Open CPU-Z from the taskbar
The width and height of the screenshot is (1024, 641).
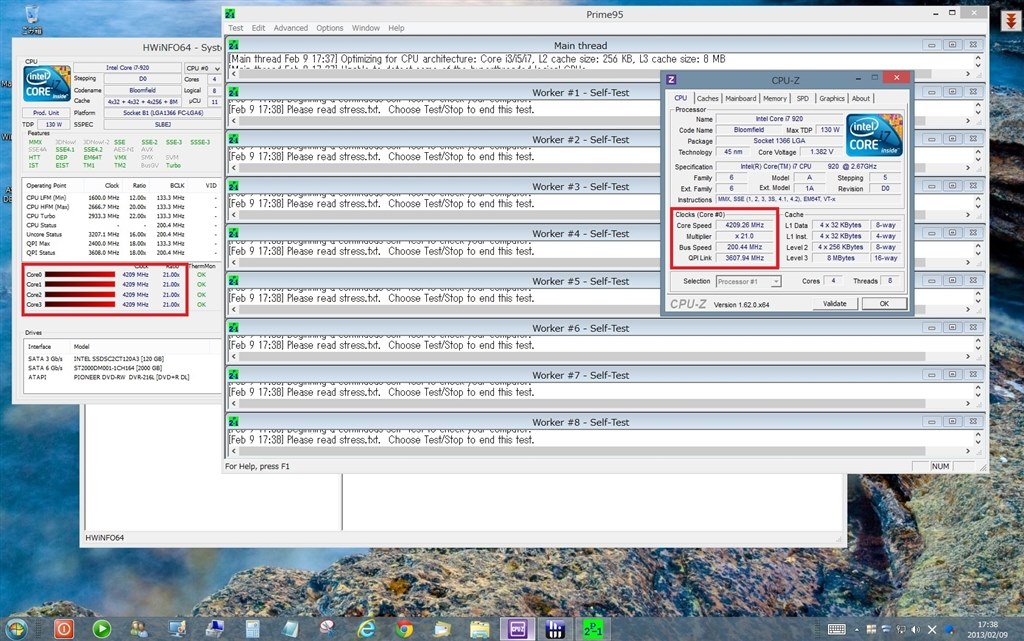[517, 628]
